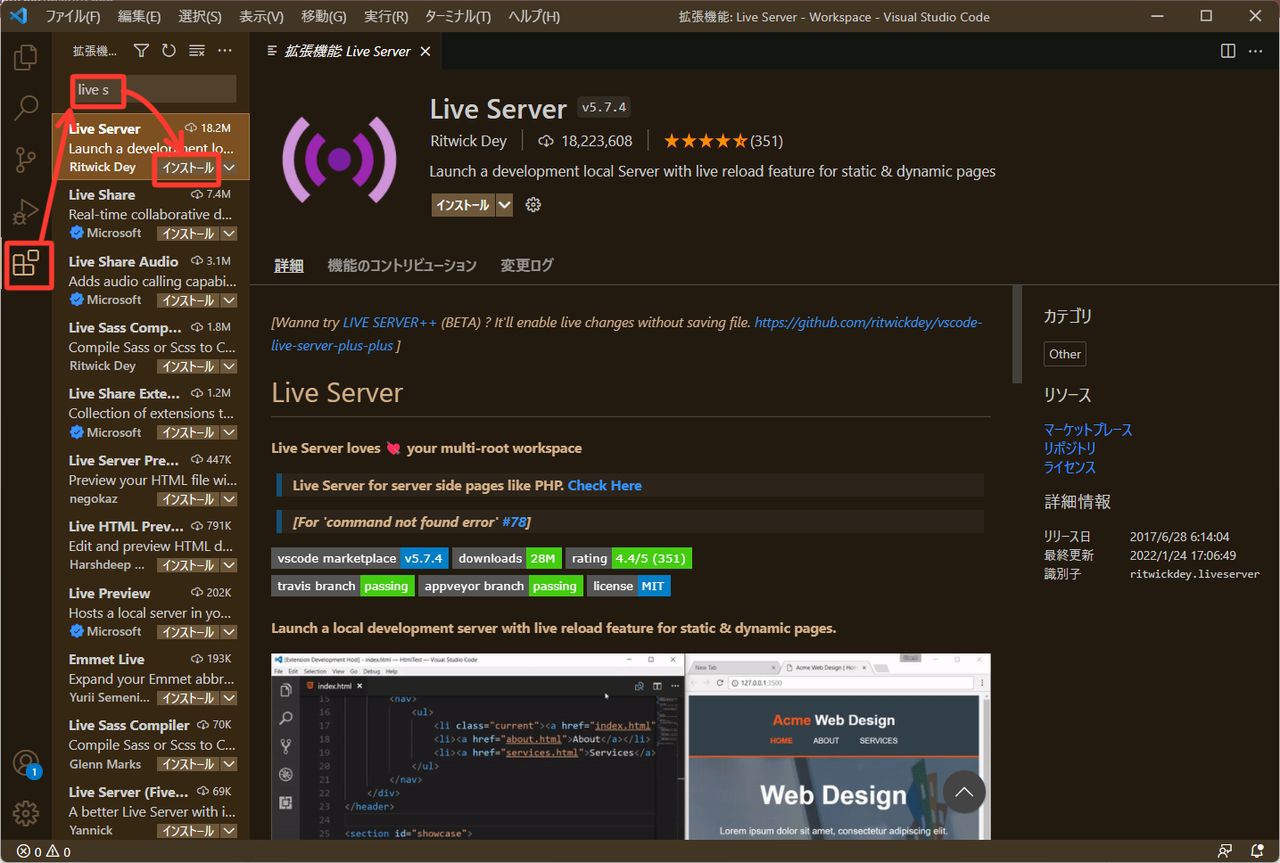
Task: Open the Explorer view in activity bar
Action: click(26, 57)
